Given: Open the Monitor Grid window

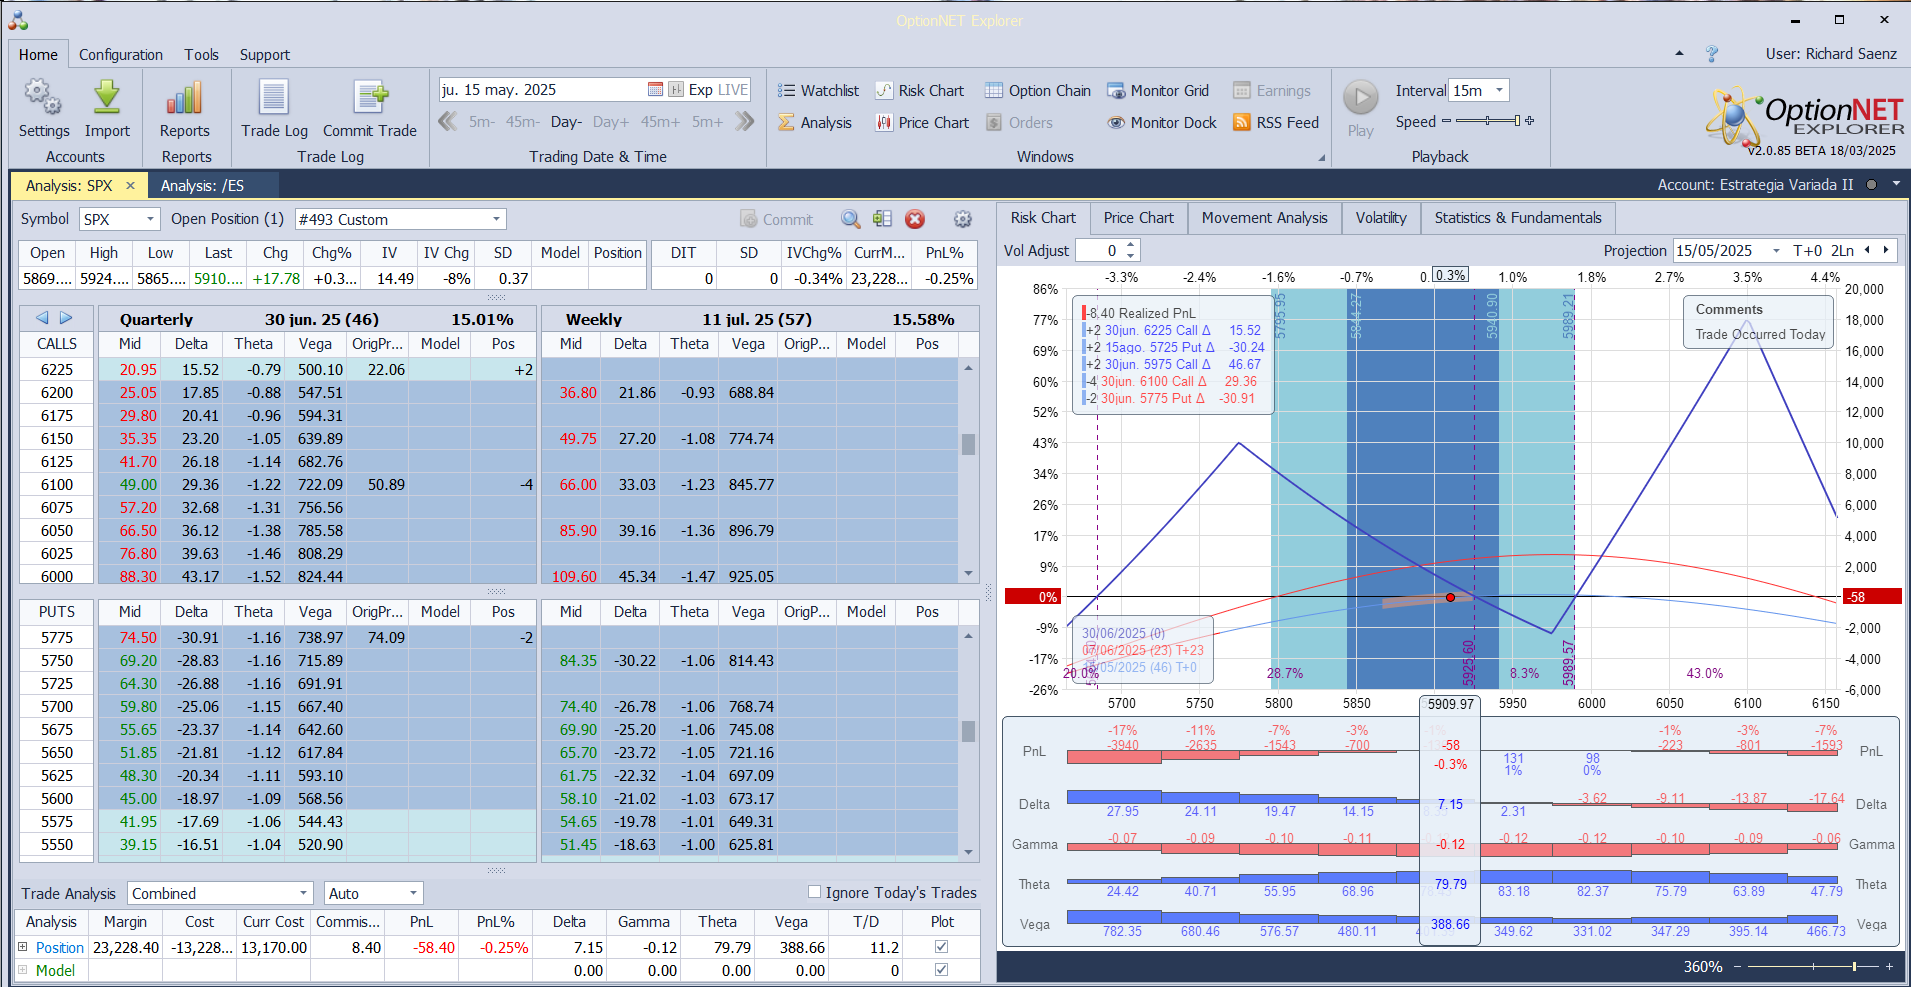Looking at the screenshot, I should click(1158, 91).
